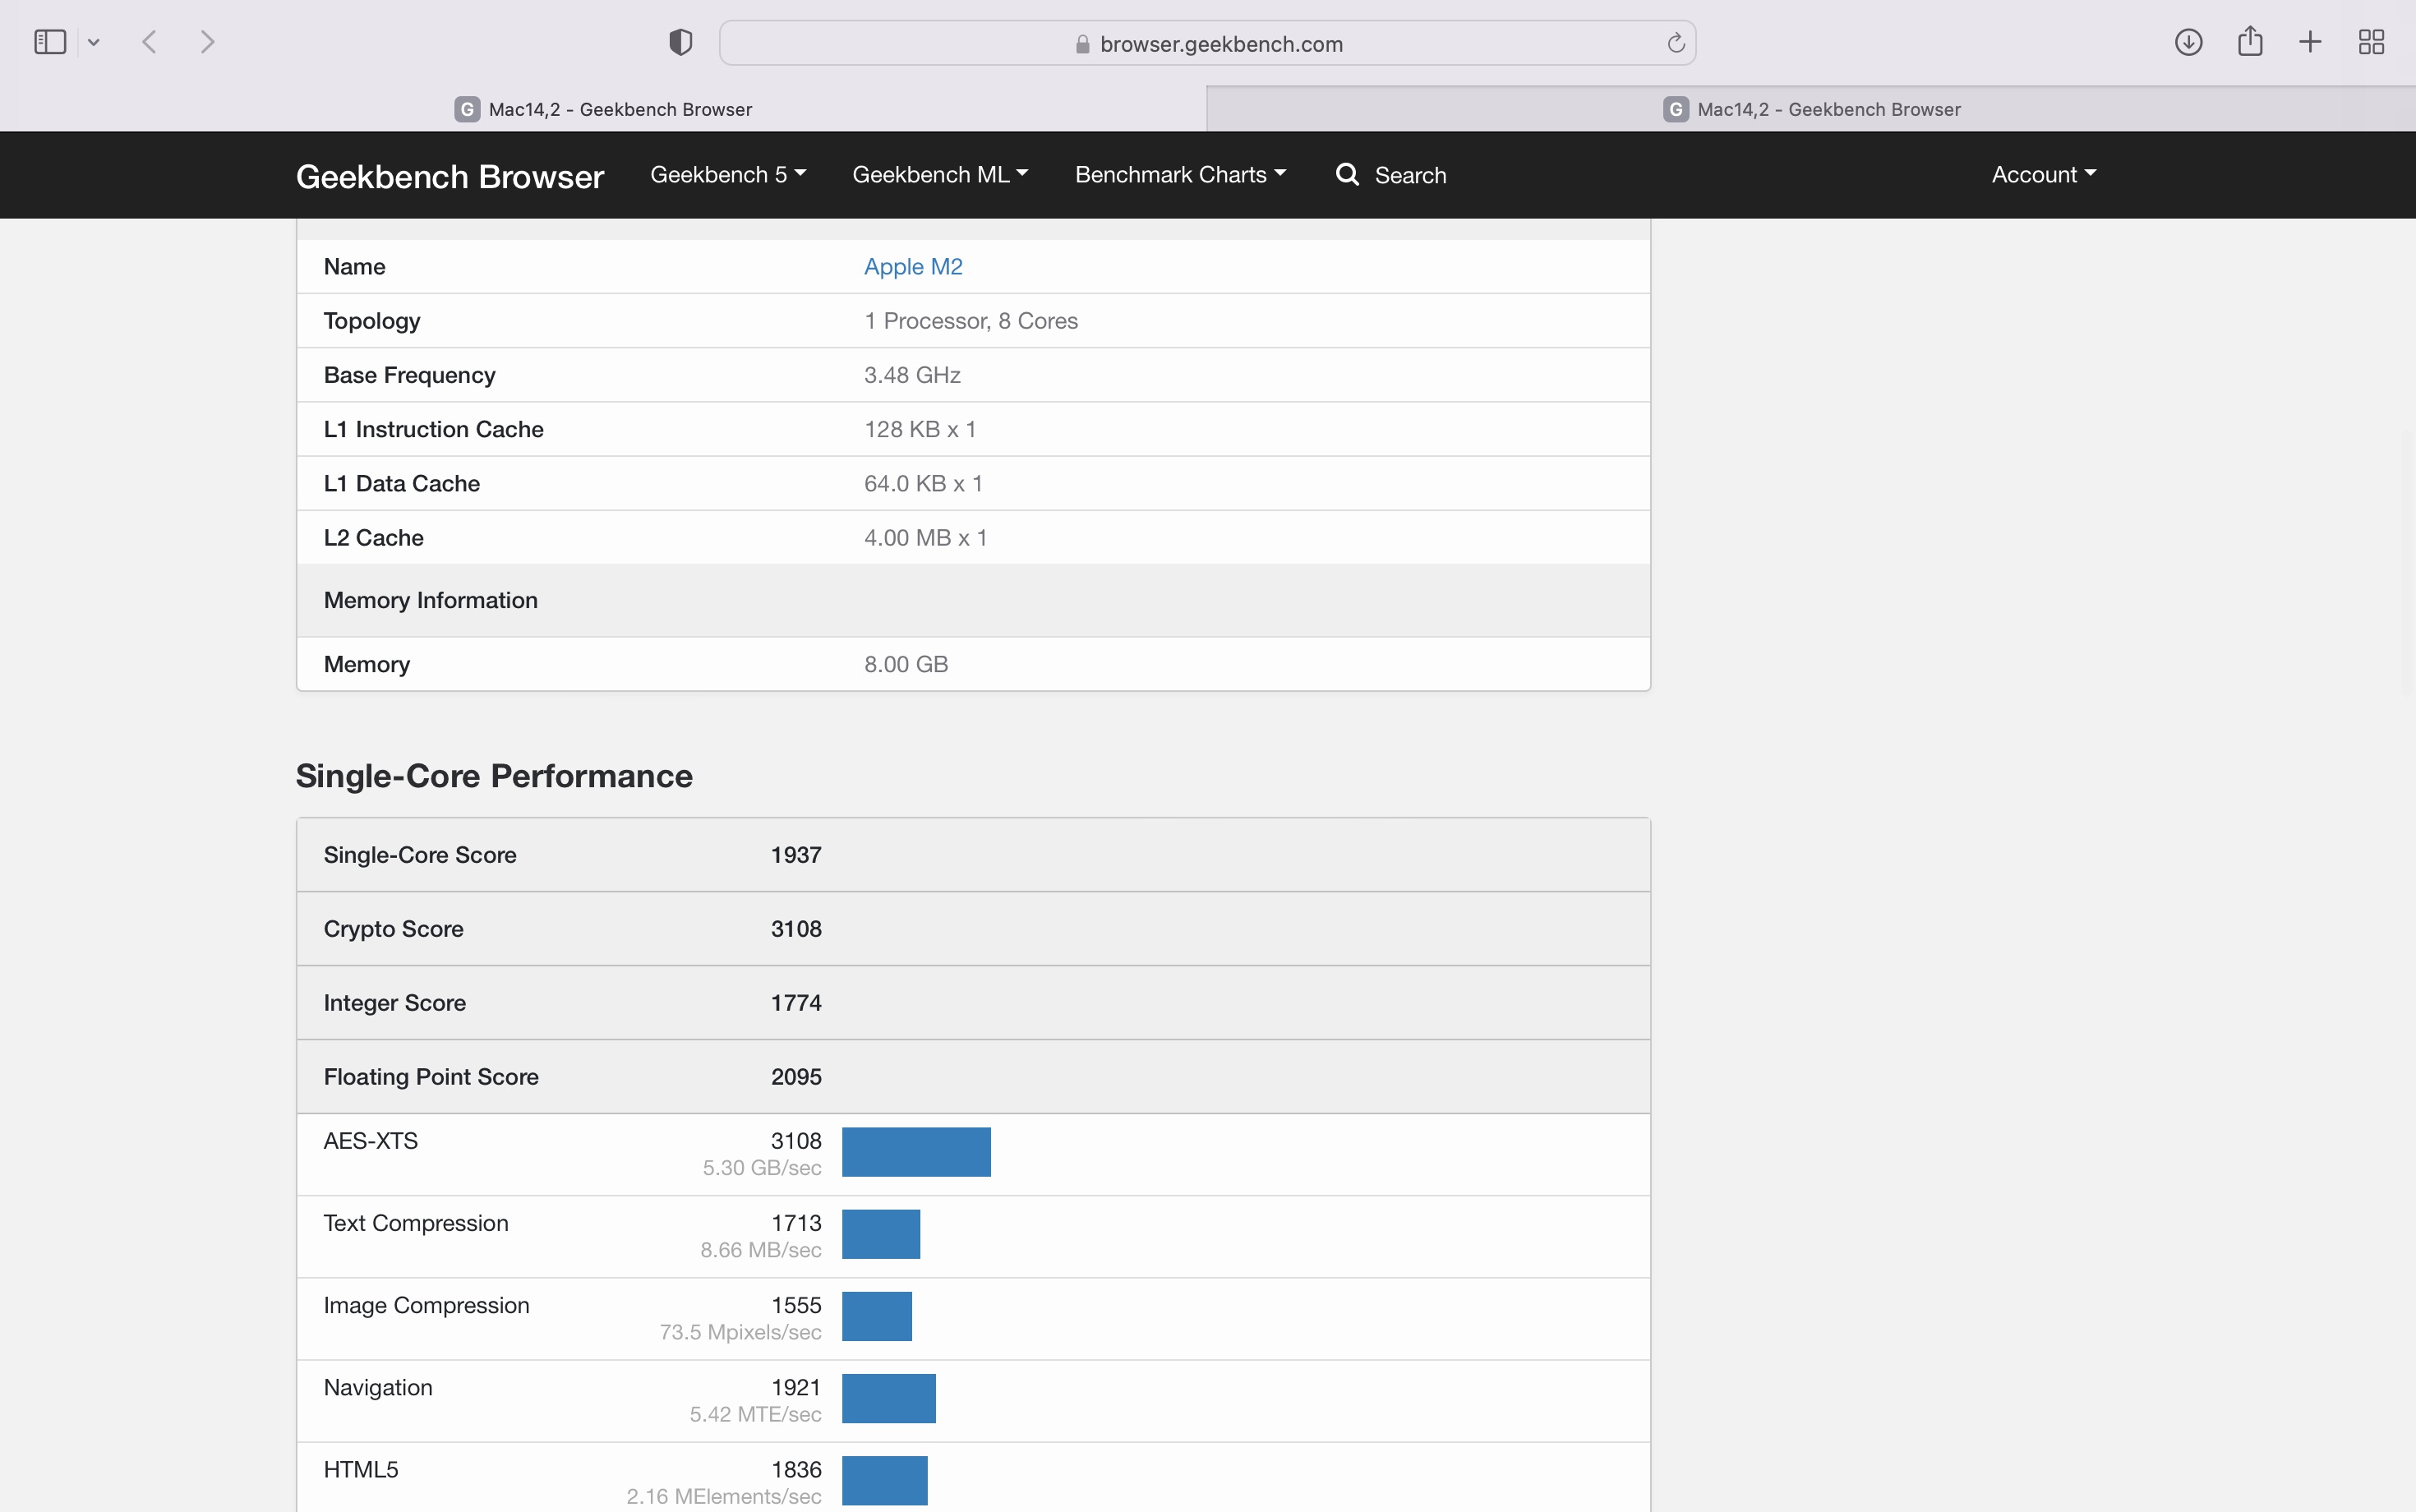Click the '8.00 GB' memory value

[x=906, y=664]
